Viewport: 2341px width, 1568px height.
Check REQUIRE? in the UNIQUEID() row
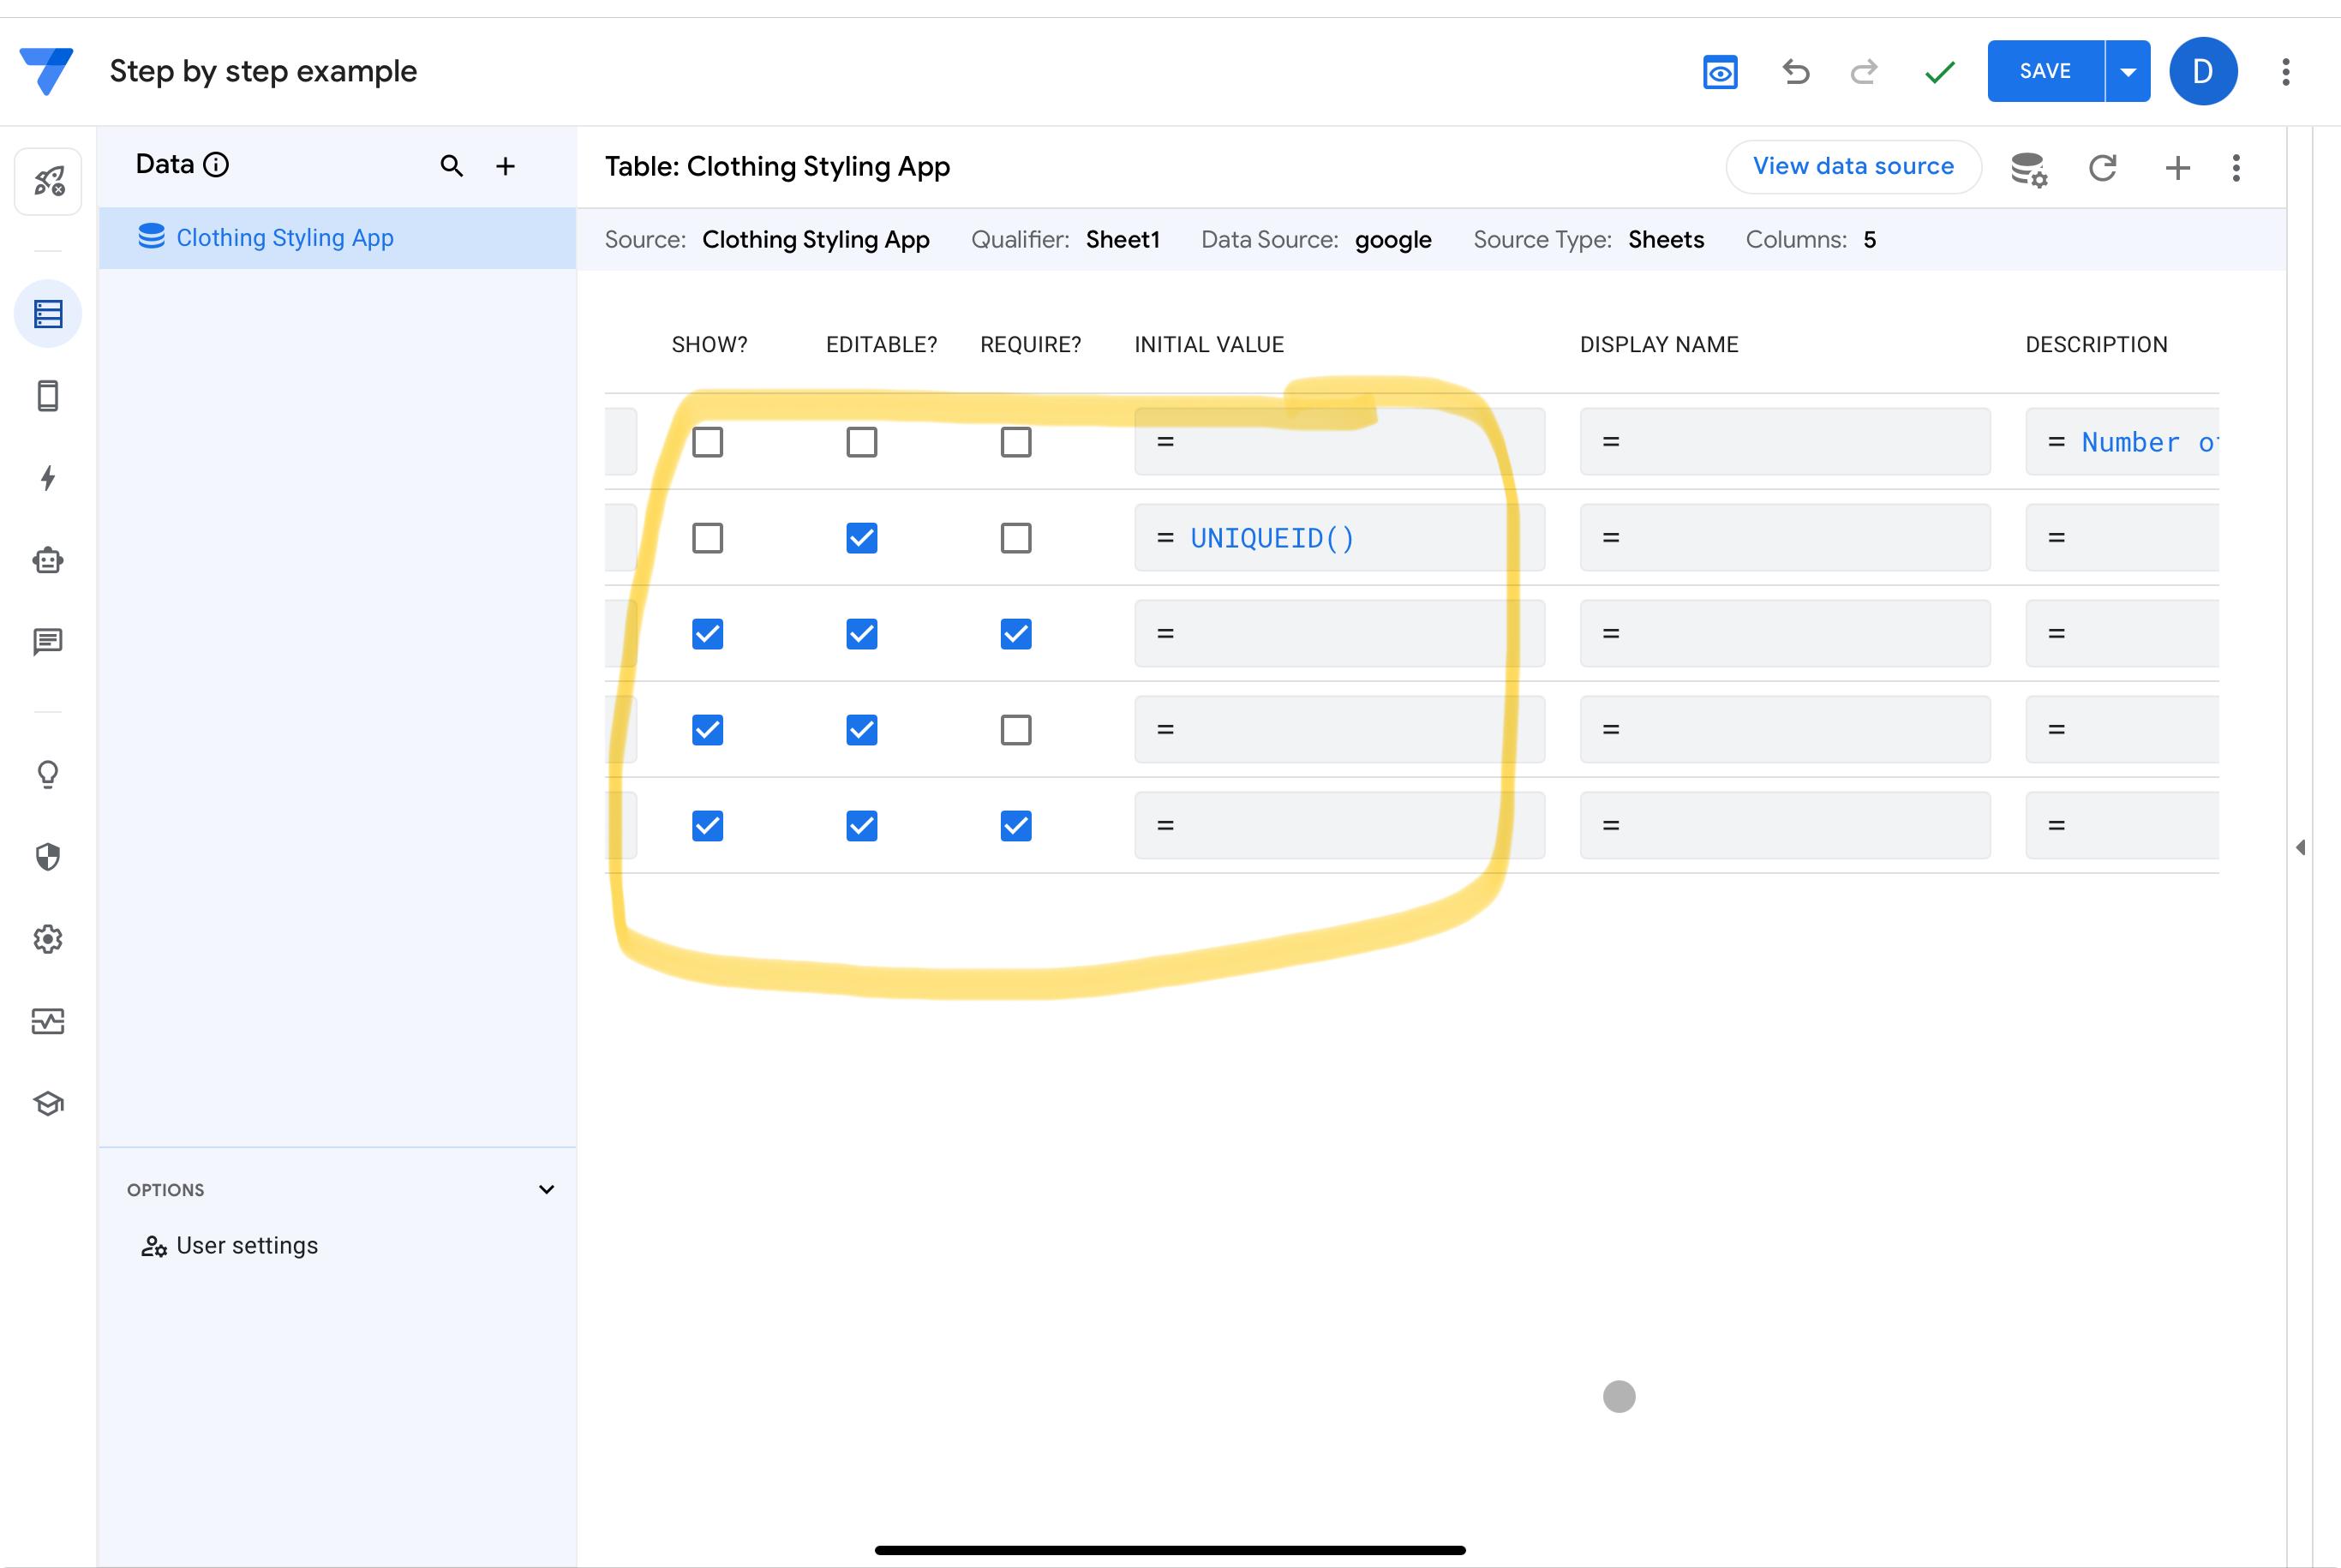coord(1015,538)
